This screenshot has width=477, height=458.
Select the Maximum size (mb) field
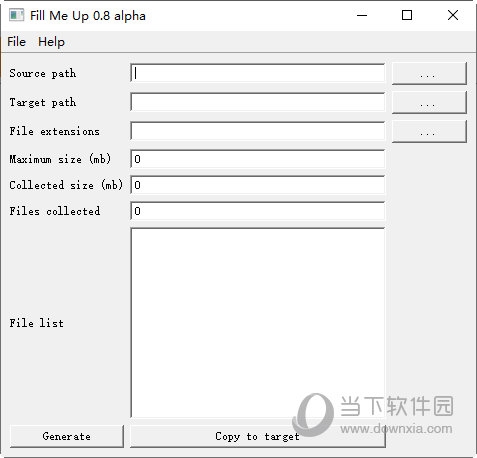258,159
